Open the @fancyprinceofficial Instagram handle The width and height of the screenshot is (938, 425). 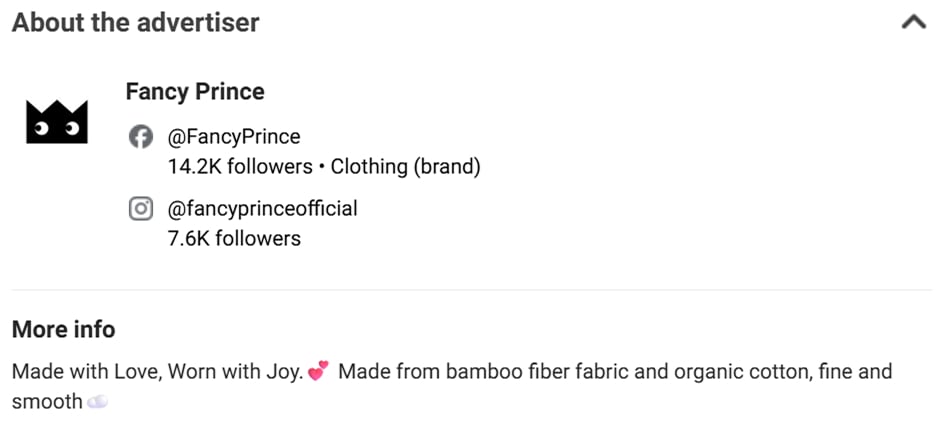pos(262,209)
